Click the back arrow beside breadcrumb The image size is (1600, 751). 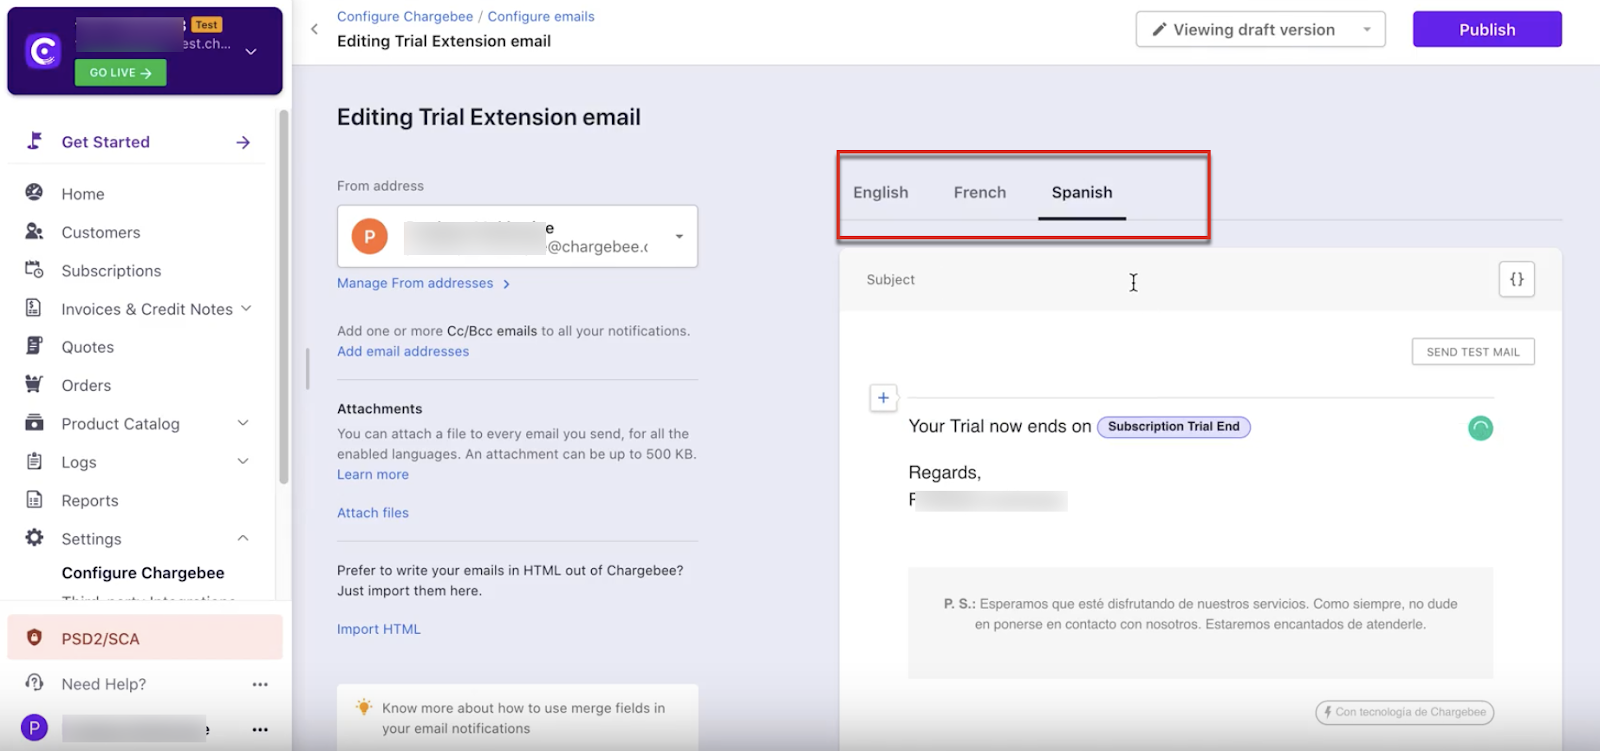314,29
